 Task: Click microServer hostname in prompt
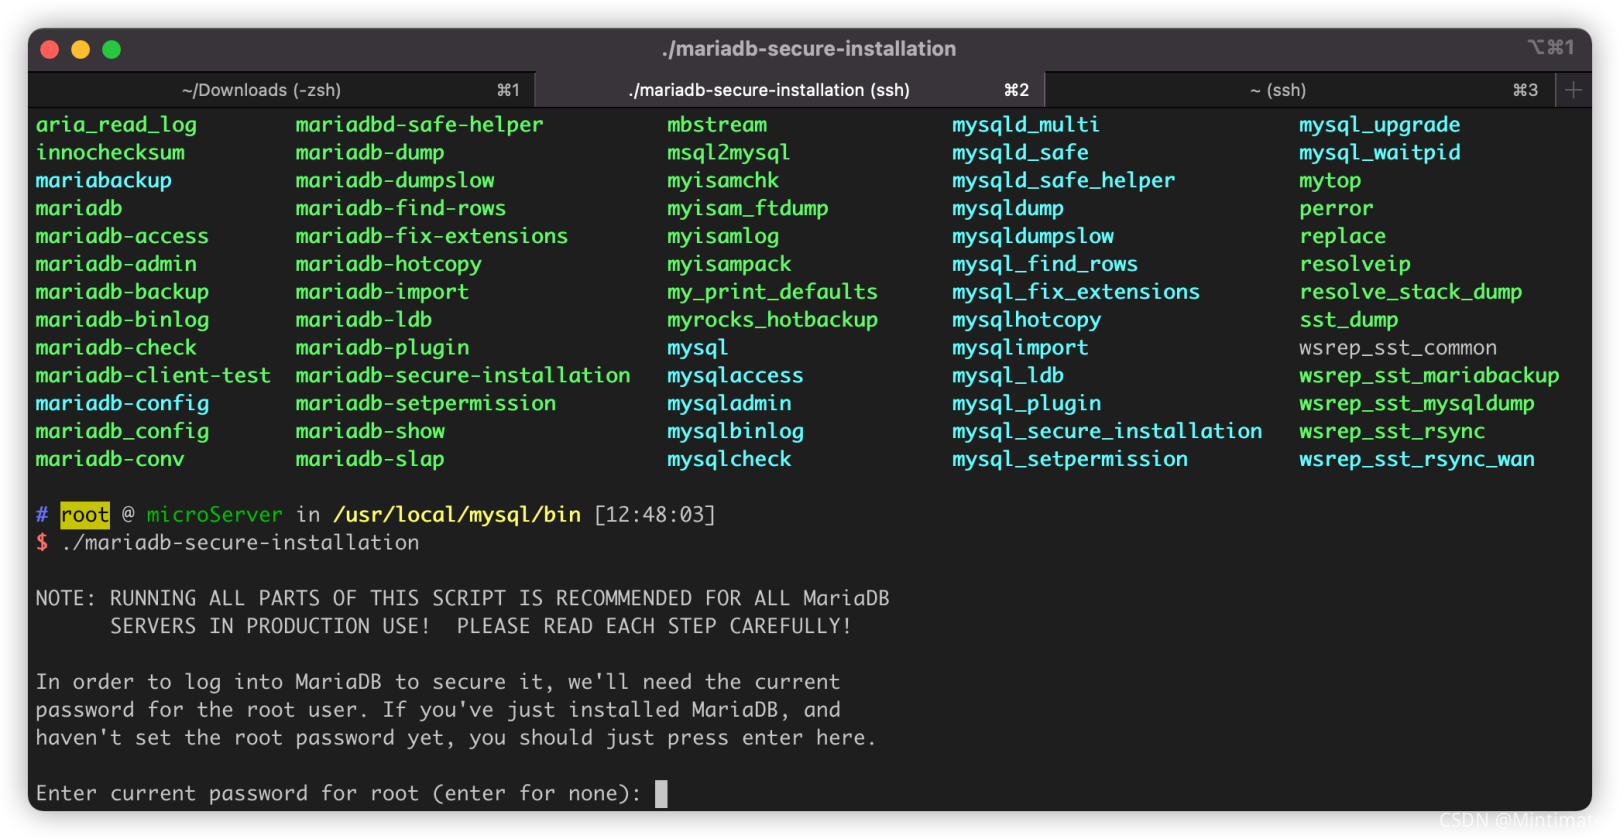click(215, 515)
